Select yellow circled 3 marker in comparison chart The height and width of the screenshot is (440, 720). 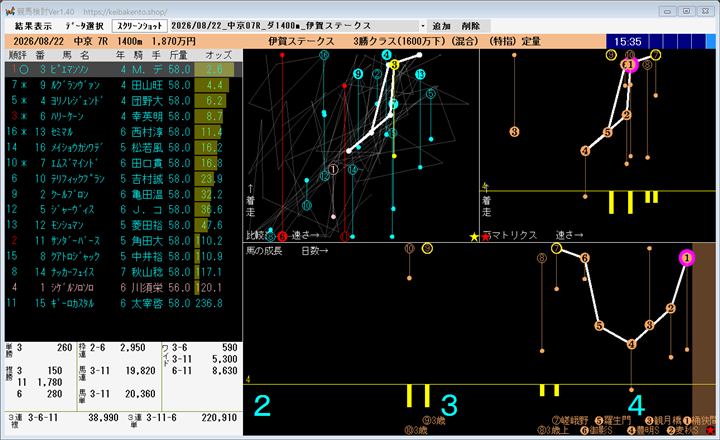click(x=394, y=65)
